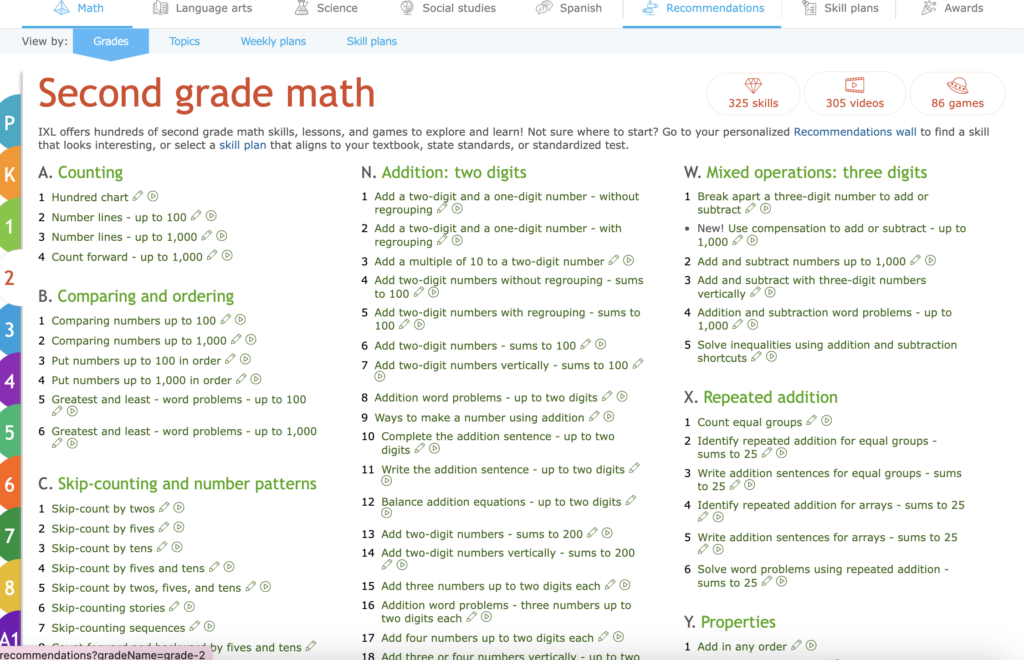This screenshot has height=660, width=1024.
Task: Open skill Write addition sentences for arrays
Action: click(827, 538)
